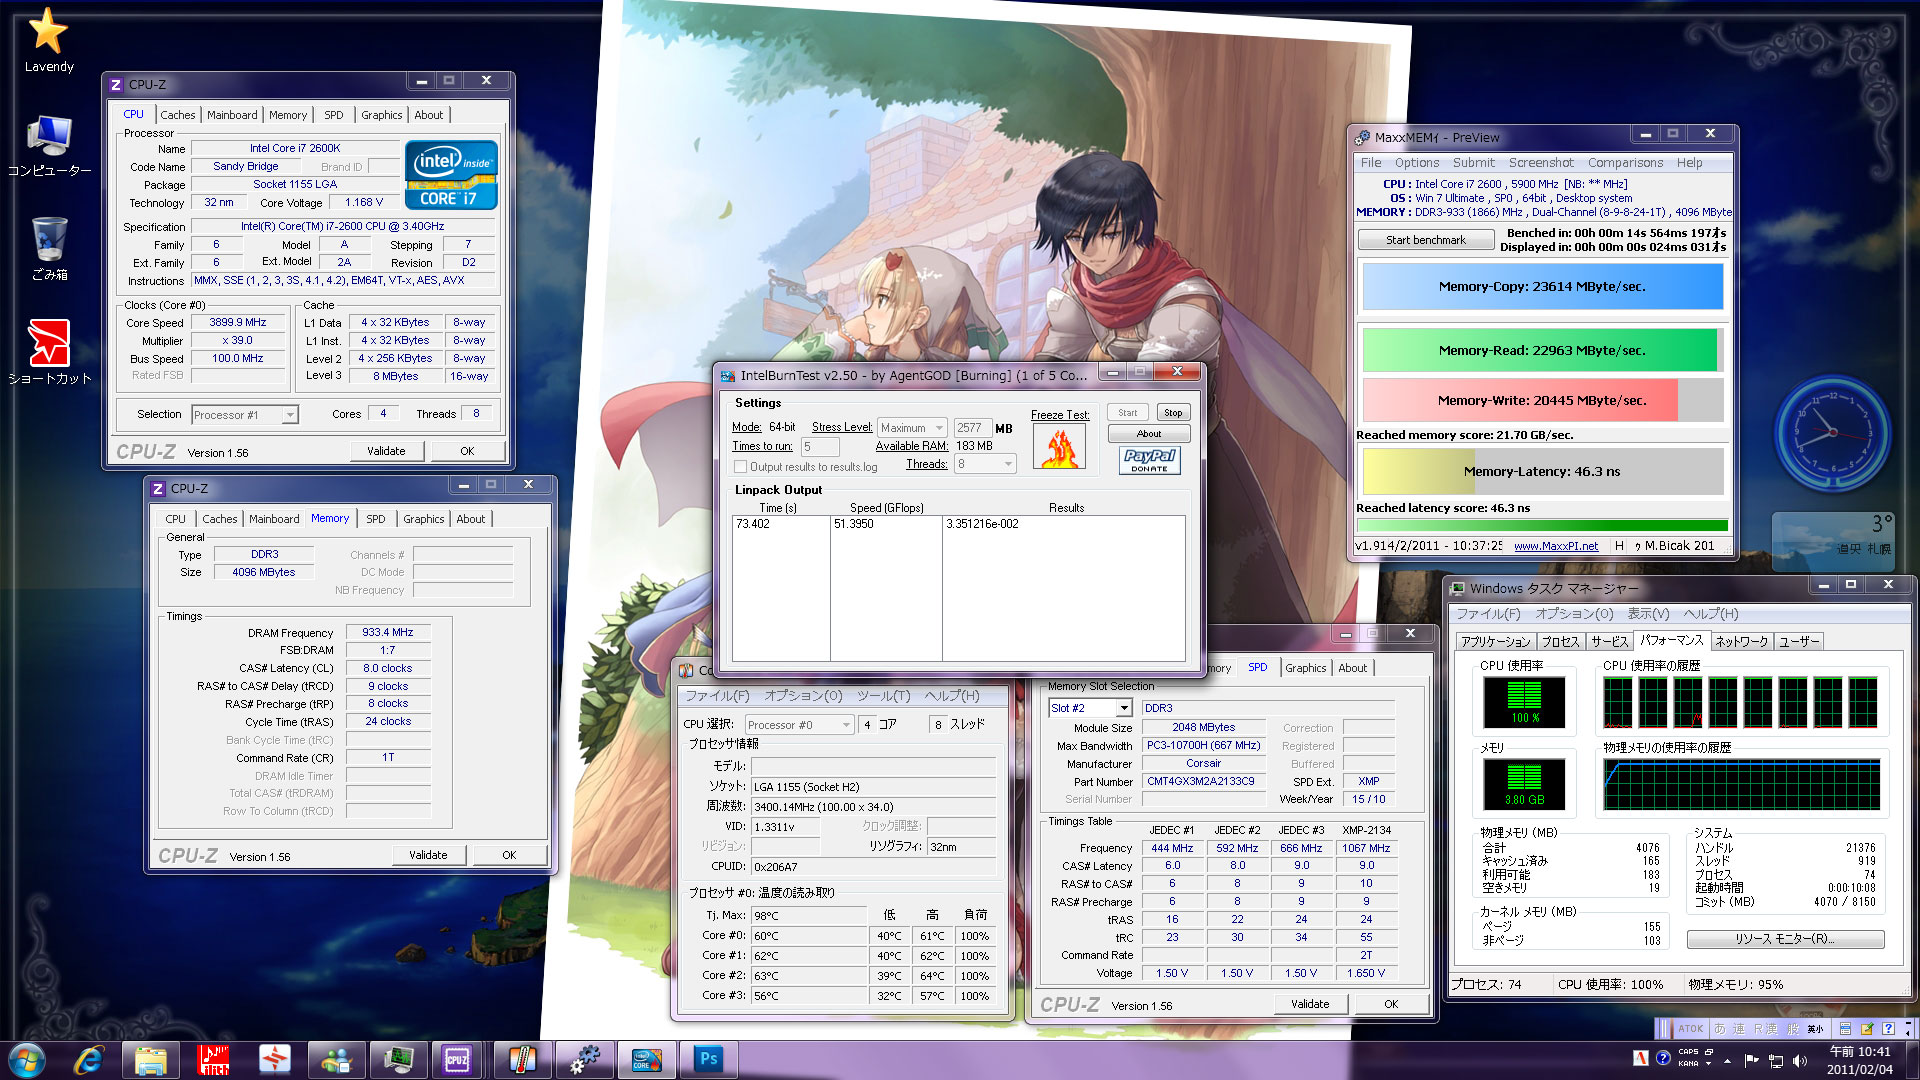Enable Output results to results.log checkbox

[740, 467]
